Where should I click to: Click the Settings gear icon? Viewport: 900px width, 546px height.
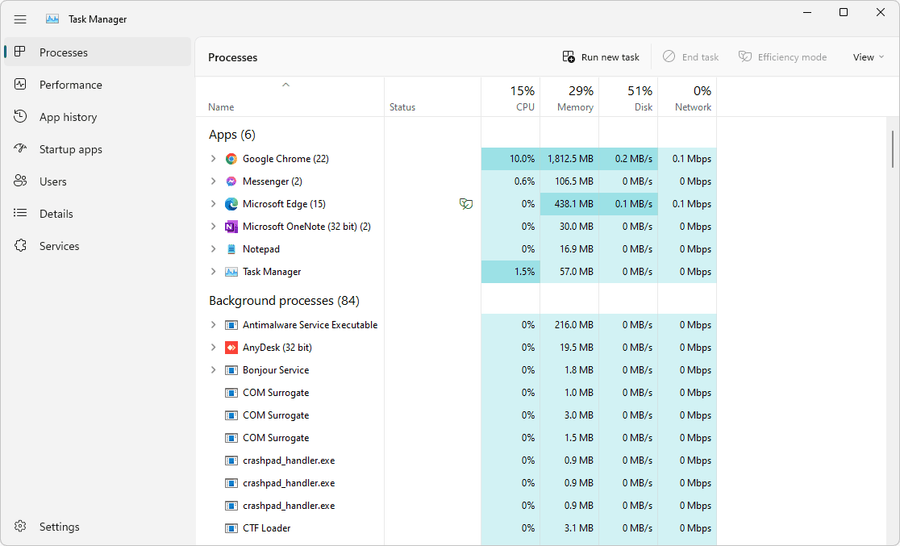20,526
